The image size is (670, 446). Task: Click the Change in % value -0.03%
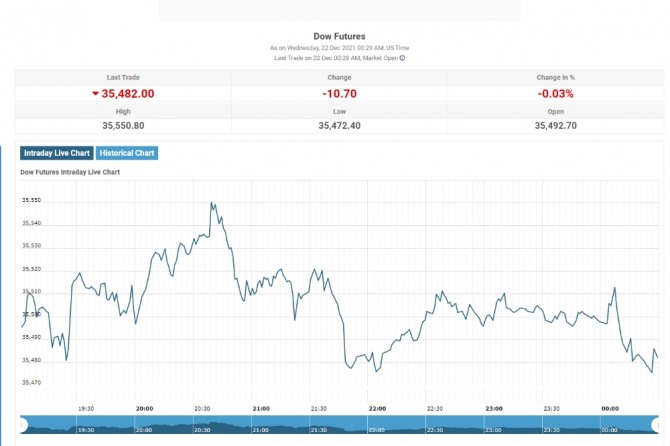[x=555, y=94]
